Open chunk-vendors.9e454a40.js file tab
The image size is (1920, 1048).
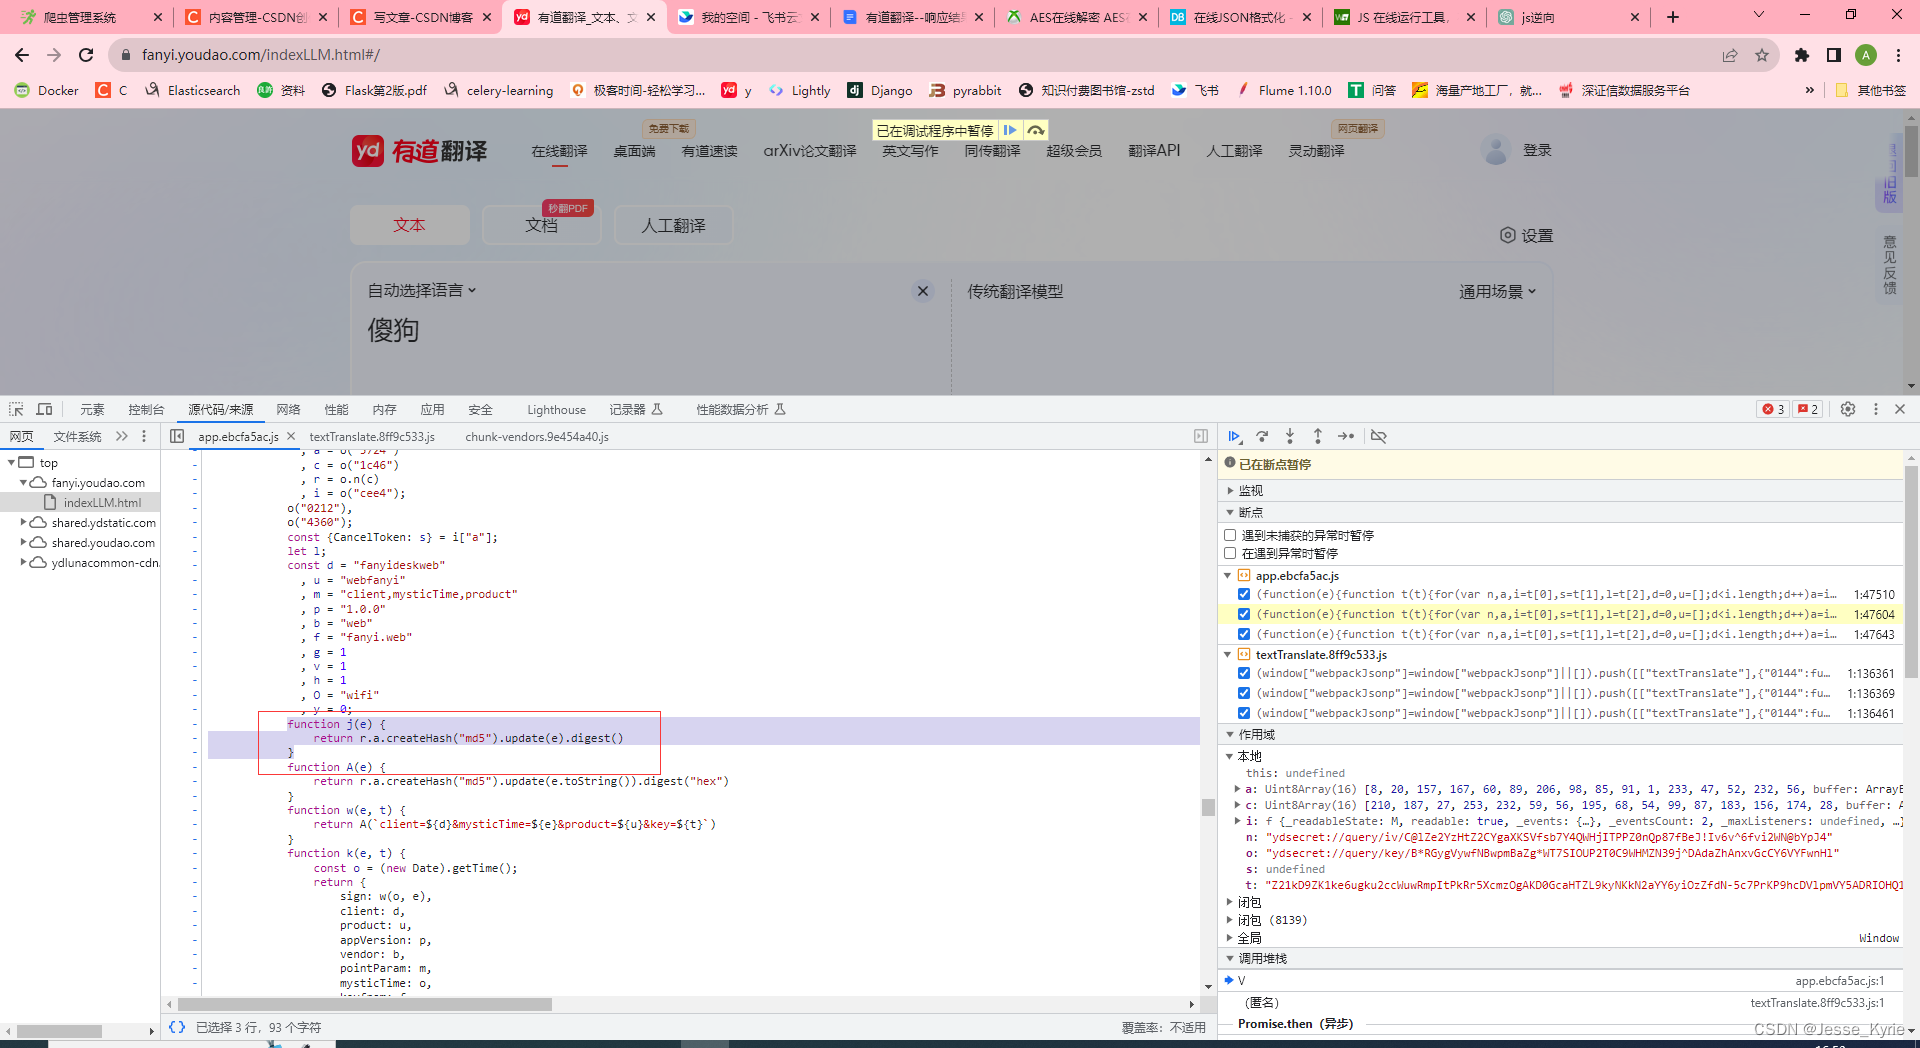[x=537, y=436]
